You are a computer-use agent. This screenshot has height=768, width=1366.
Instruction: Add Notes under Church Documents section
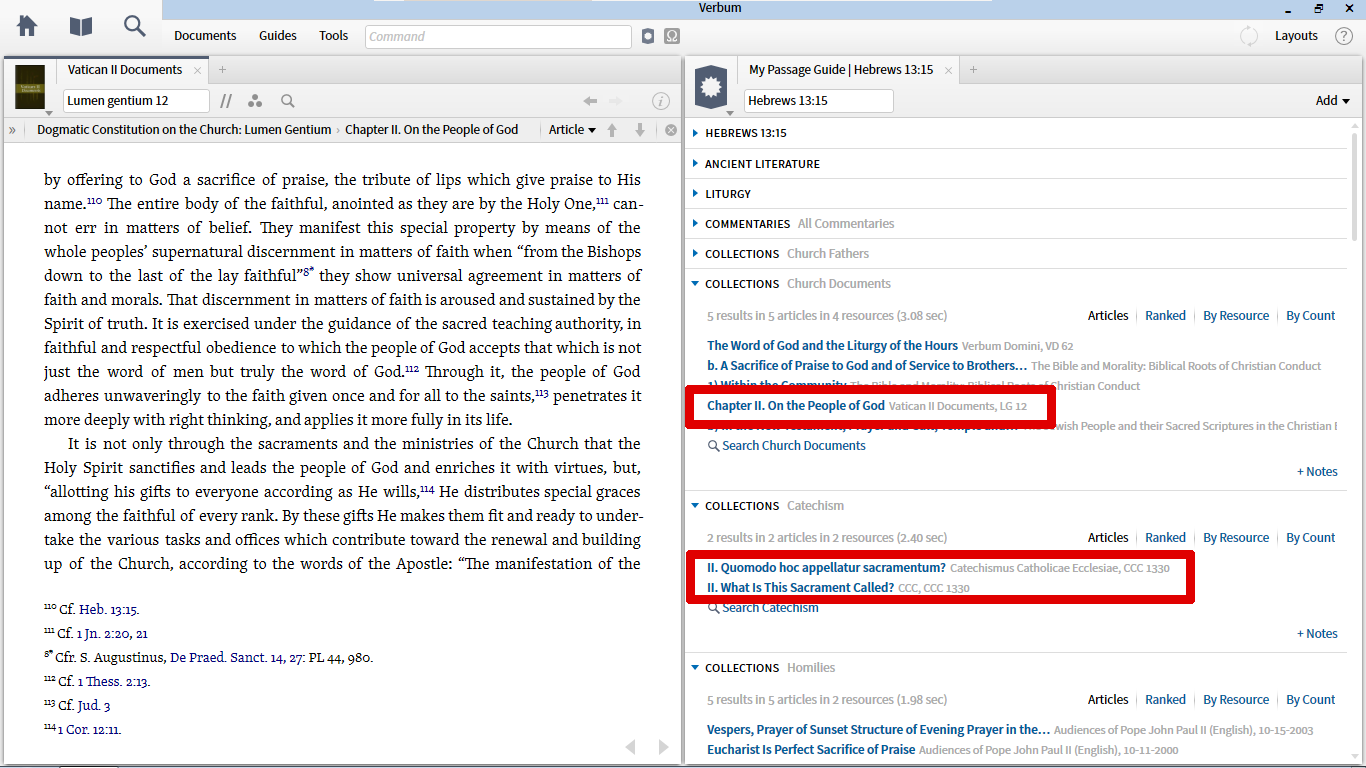pyautogui.click(x=1317, y=472)
